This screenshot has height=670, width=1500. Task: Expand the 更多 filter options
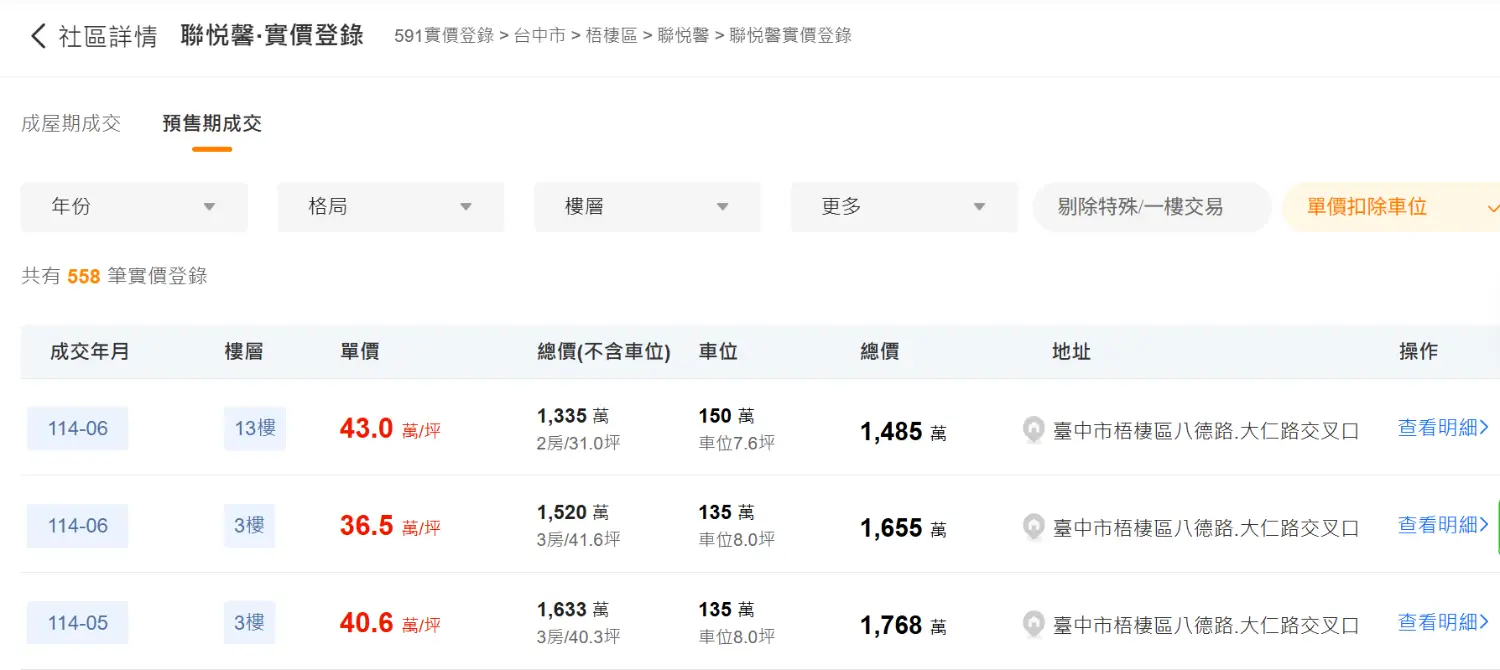(903, 207)
